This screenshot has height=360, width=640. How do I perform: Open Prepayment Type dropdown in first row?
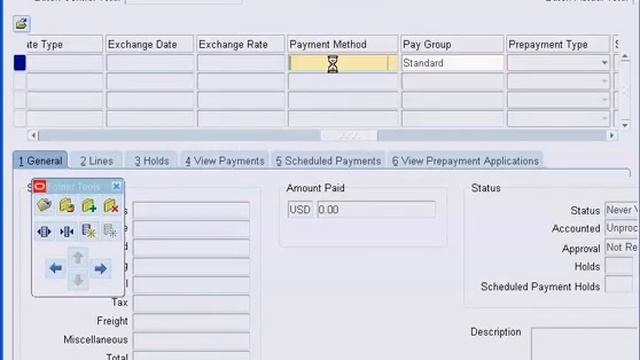click(604, 63)
